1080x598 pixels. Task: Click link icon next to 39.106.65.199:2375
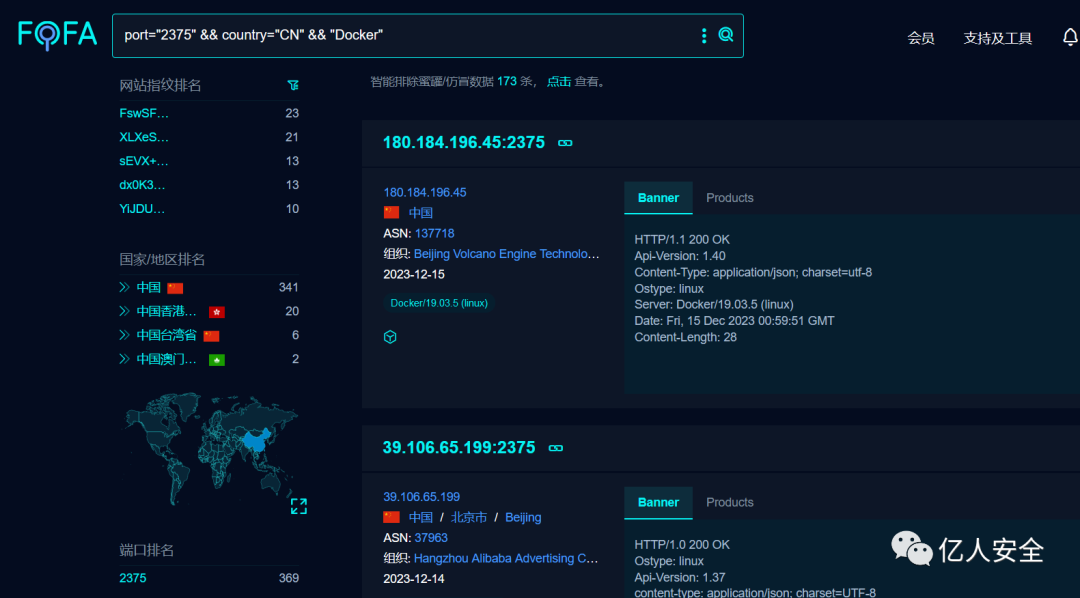tap(555, 448)
